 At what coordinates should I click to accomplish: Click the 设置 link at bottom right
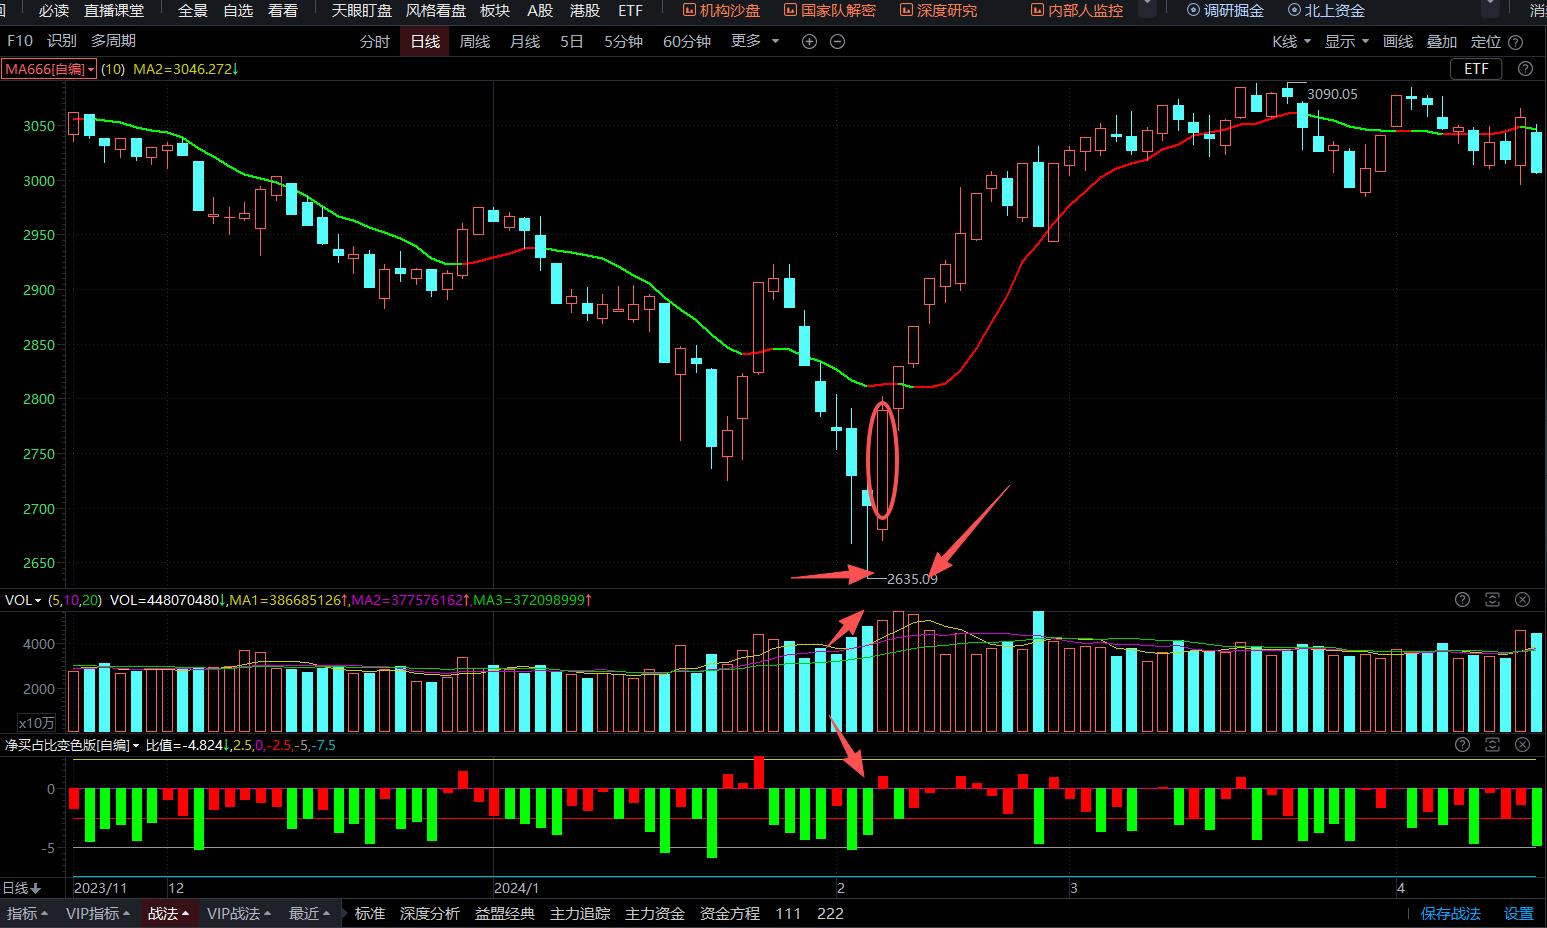(1518, 913)
